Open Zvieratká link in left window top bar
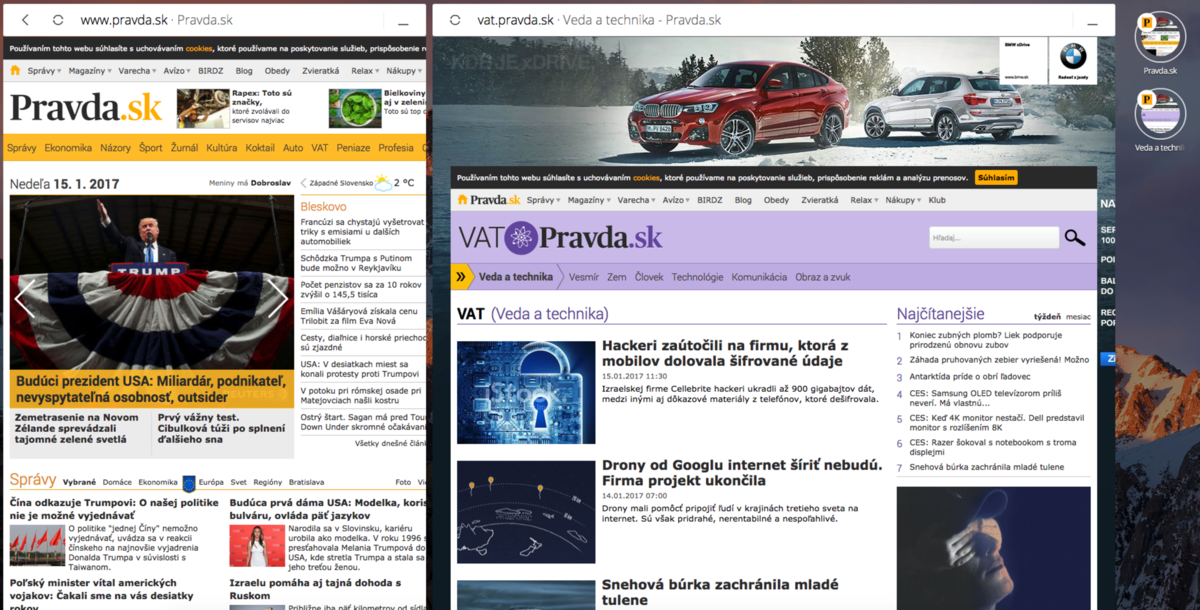Screen dimensions: 1200x610 322,71
